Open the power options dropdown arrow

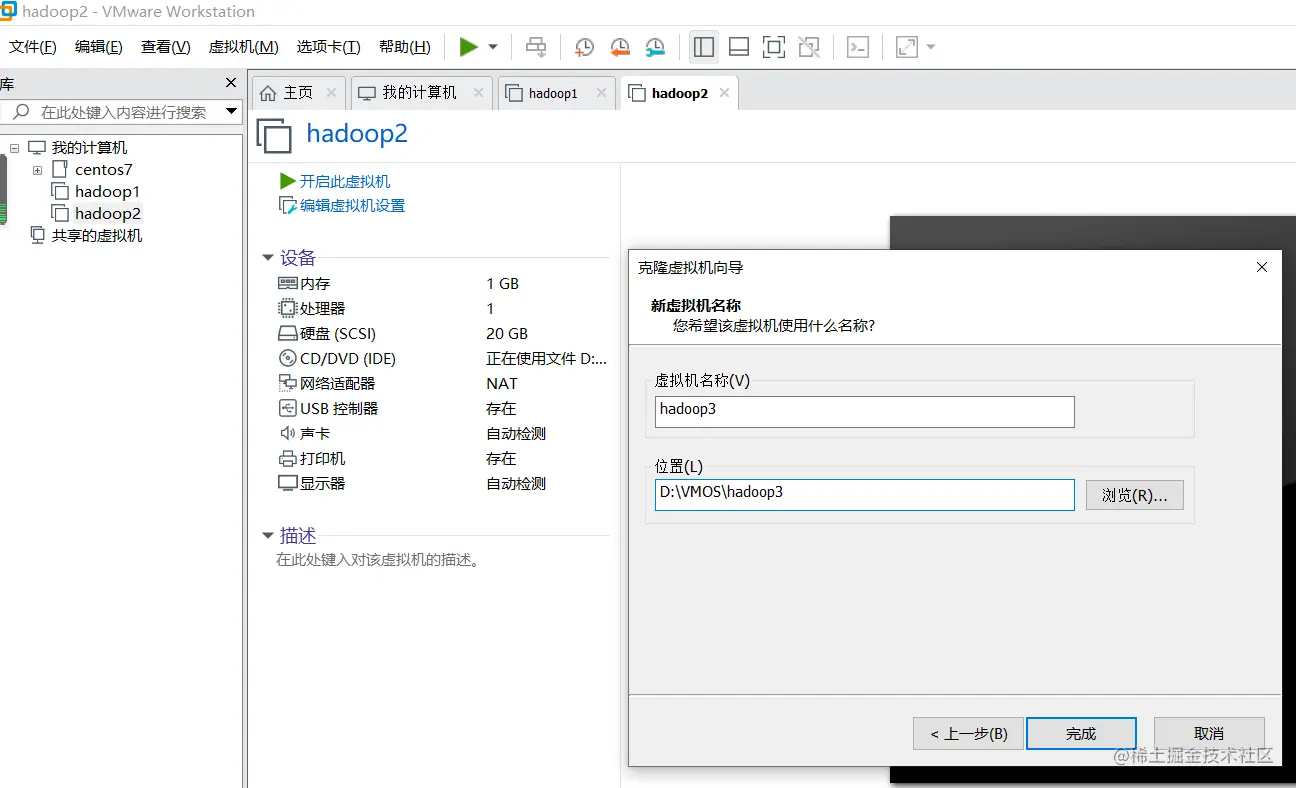pos(493,47)
